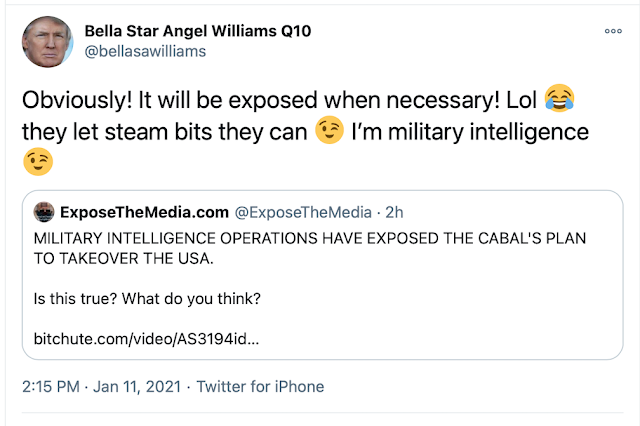This screenshot has height=426, width=640.
Task: Open Bella Star Angel Williams Q10 profile name
Action: 198,31
